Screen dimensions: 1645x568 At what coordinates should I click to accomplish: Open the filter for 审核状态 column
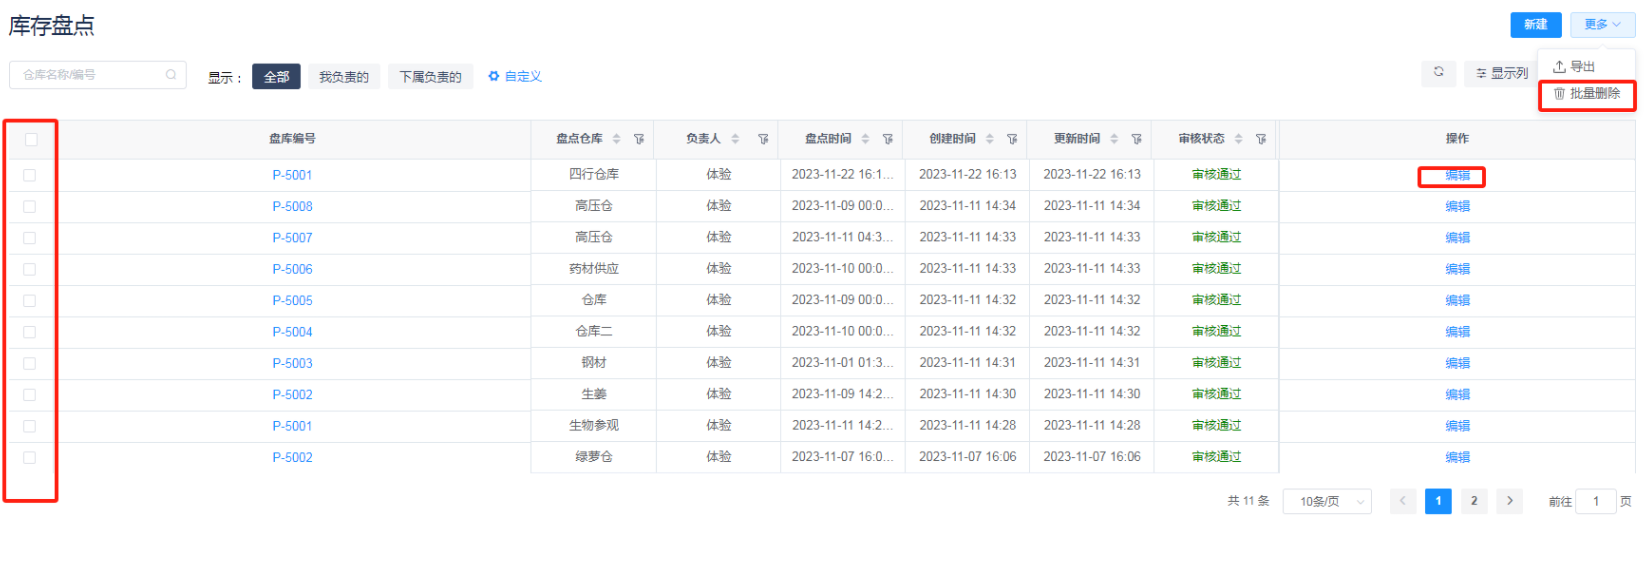[x=1261, y=139]
